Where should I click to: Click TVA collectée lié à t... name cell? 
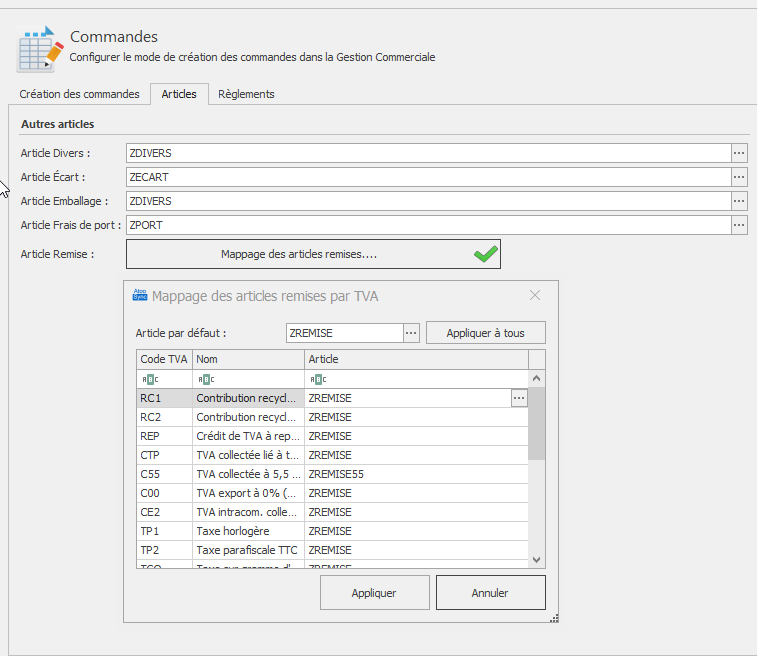[x=248, y=455]
